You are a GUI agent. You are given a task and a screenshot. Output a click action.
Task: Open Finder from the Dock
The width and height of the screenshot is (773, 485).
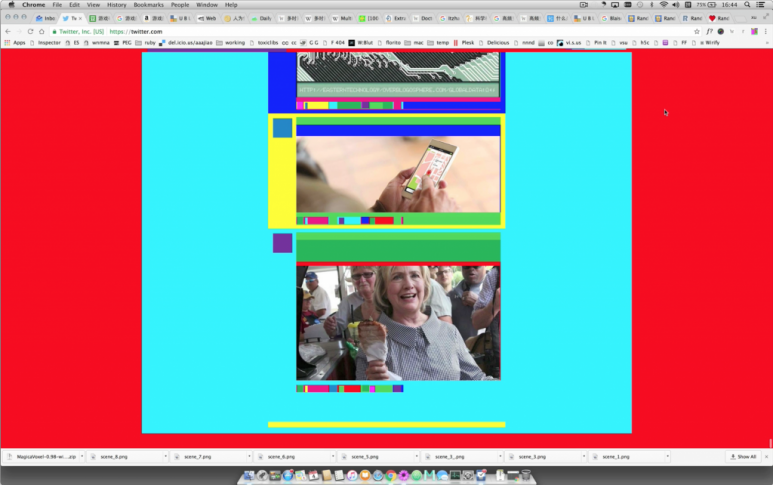tap(248, 476)
